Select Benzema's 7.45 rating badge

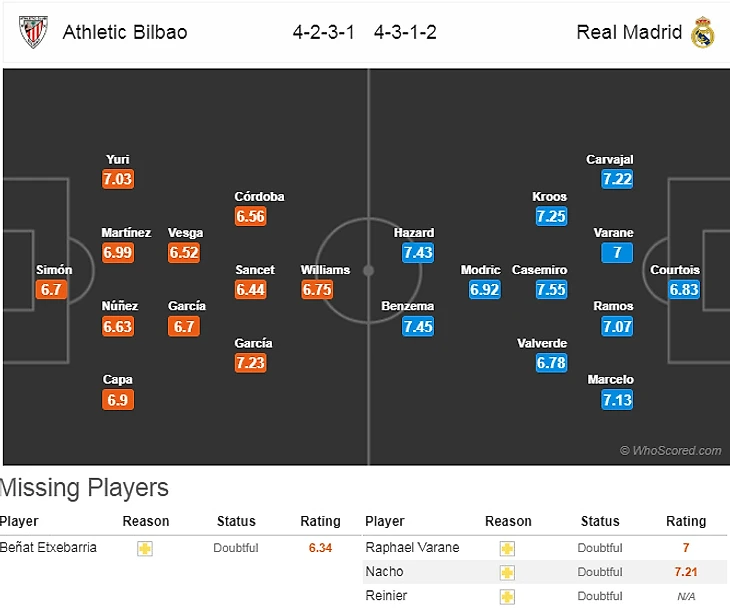click(x=418, y=326)
